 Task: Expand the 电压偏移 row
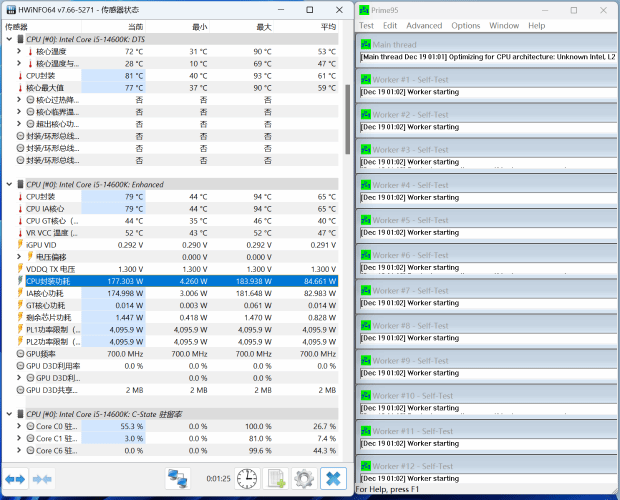(19, 257)
